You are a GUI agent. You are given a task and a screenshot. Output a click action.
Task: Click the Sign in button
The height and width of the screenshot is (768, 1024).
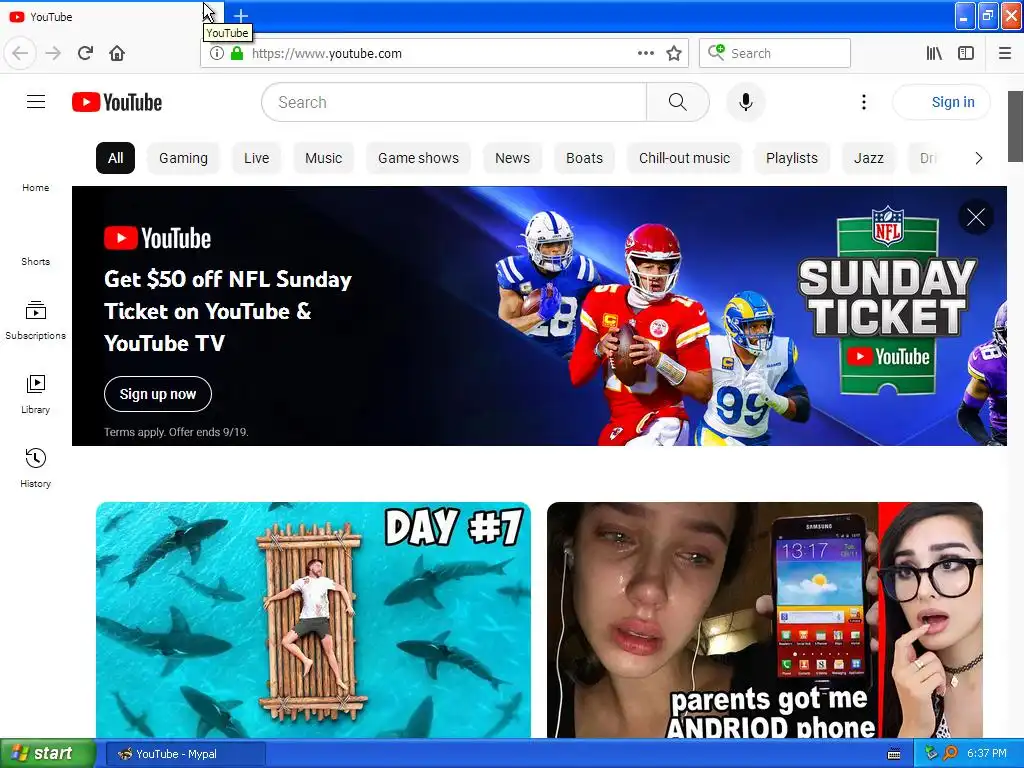tap(942, 102)
